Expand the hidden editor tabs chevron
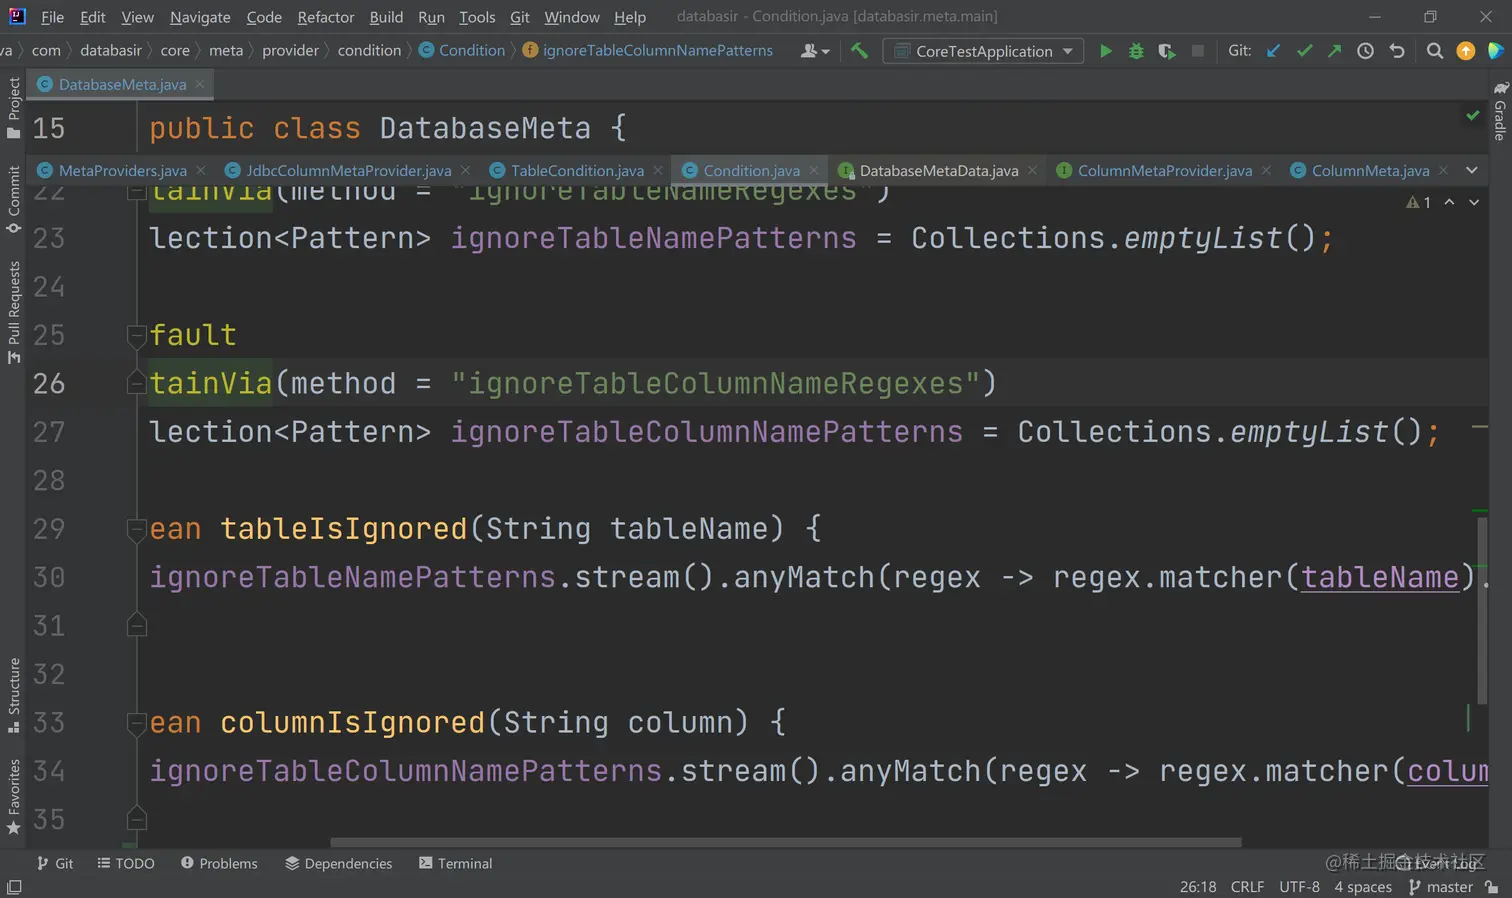Image resolution: width=1512 pixels, height=898 pixels. [1471, 171]
